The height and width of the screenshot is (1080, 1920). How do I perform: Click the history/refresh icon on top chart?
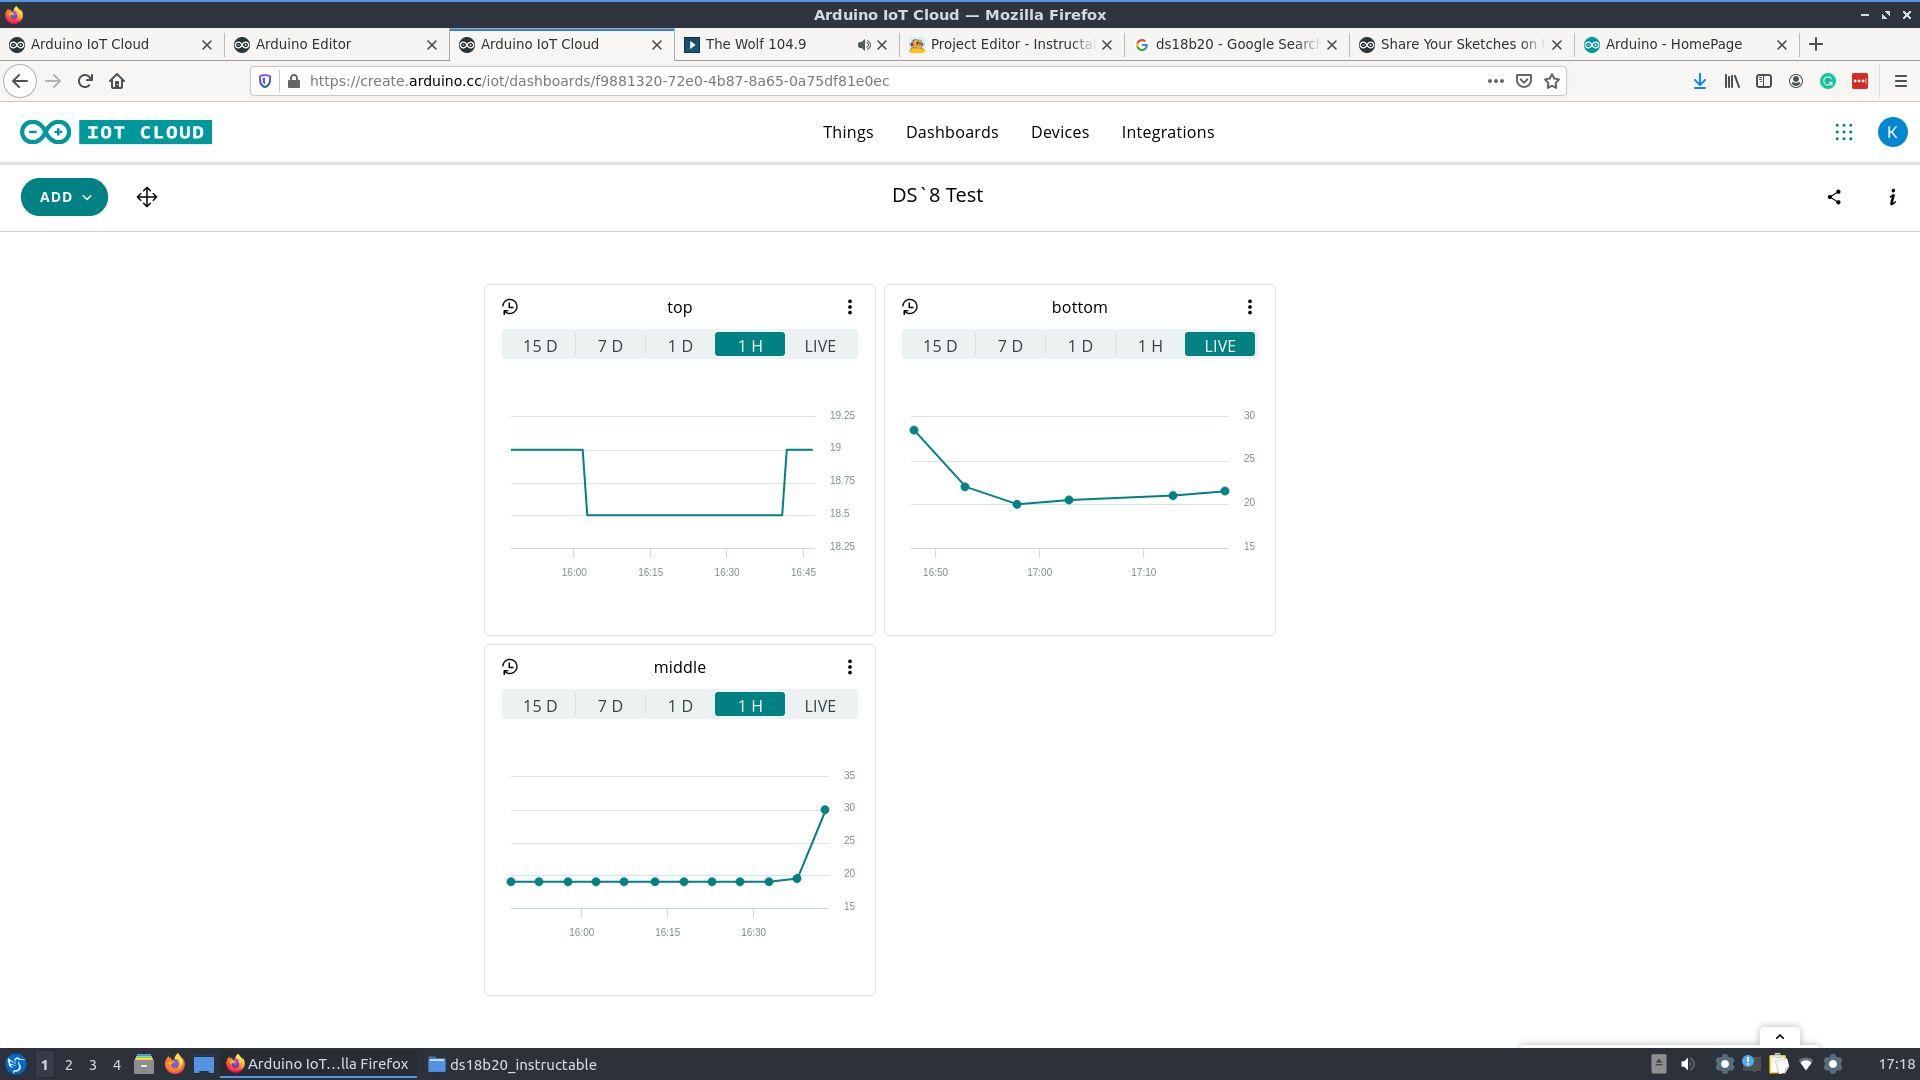[510, 306]
